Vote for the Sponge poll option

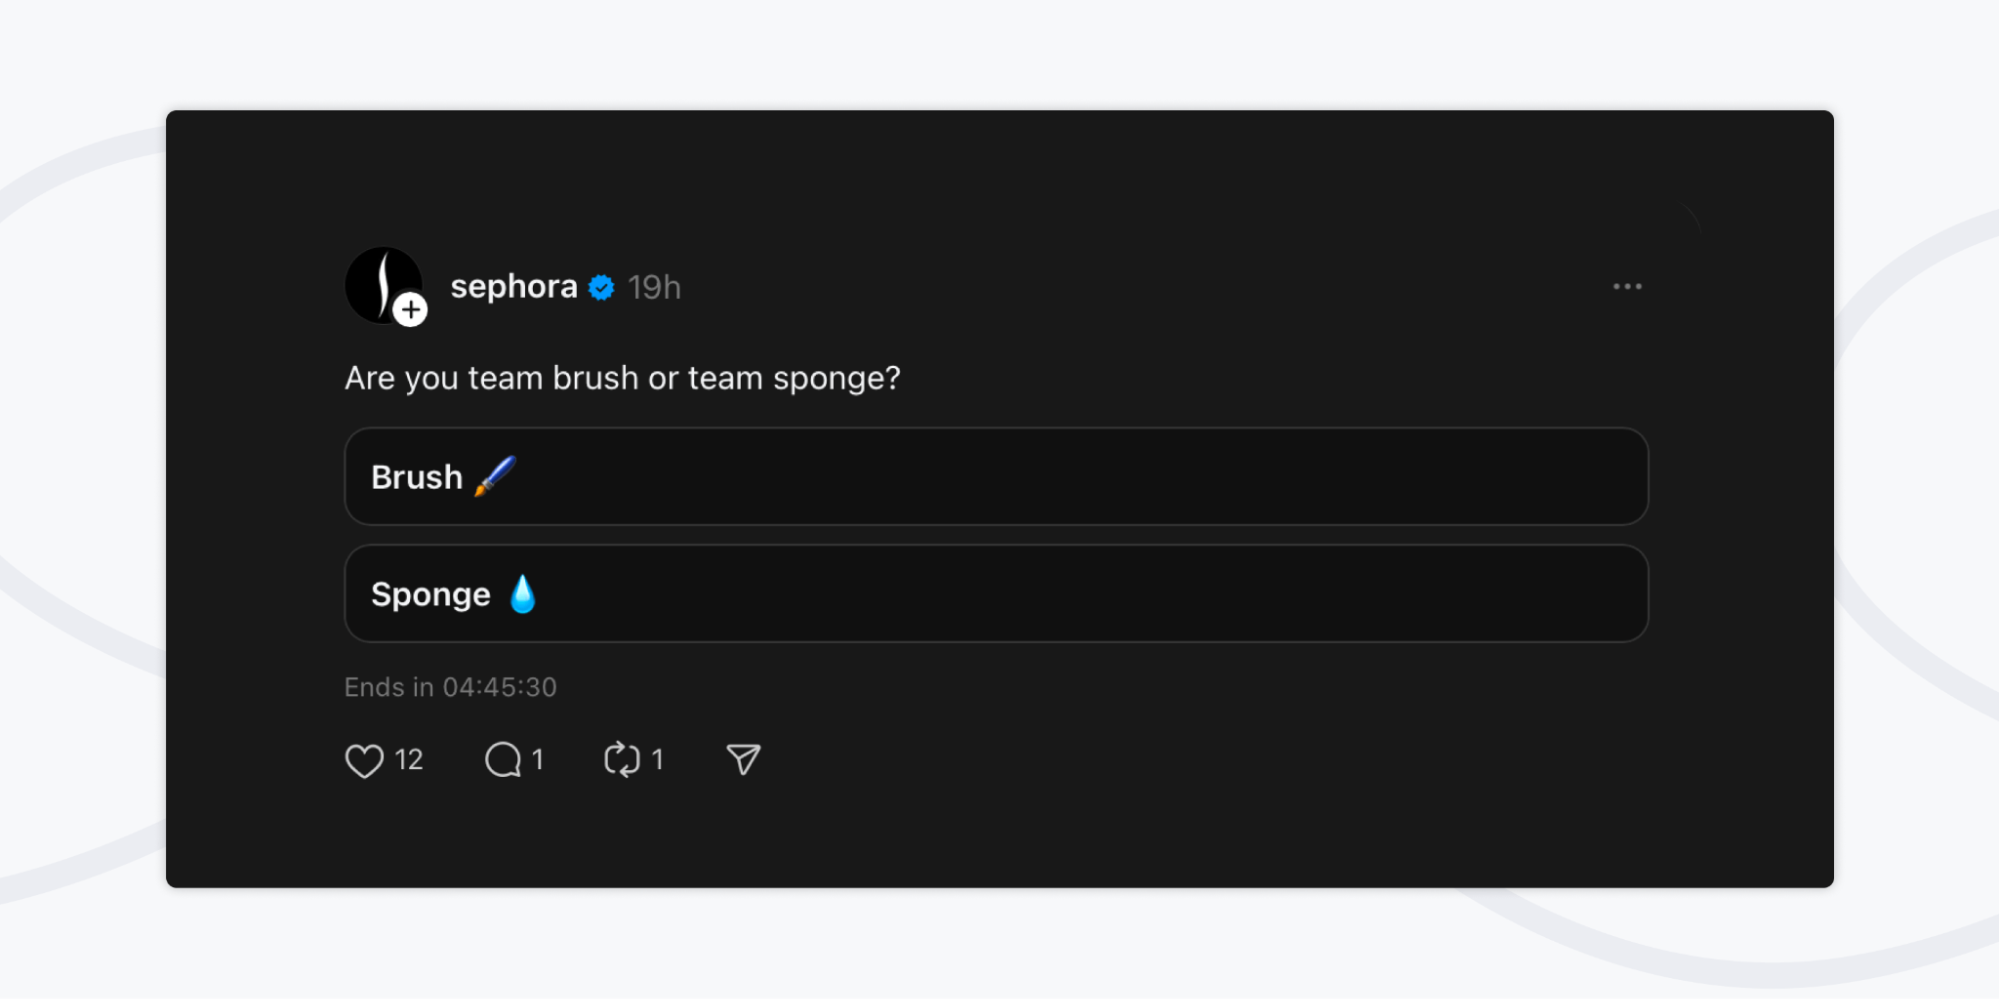pyautogui.click(x=995, y=594)
